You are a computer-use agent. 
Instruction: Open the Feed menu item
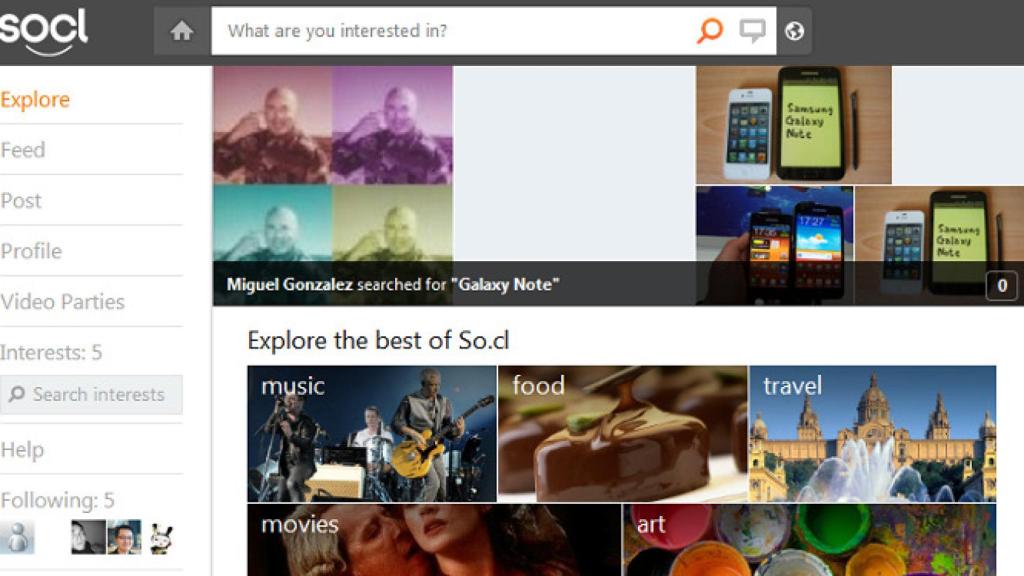tap(23, 150)
